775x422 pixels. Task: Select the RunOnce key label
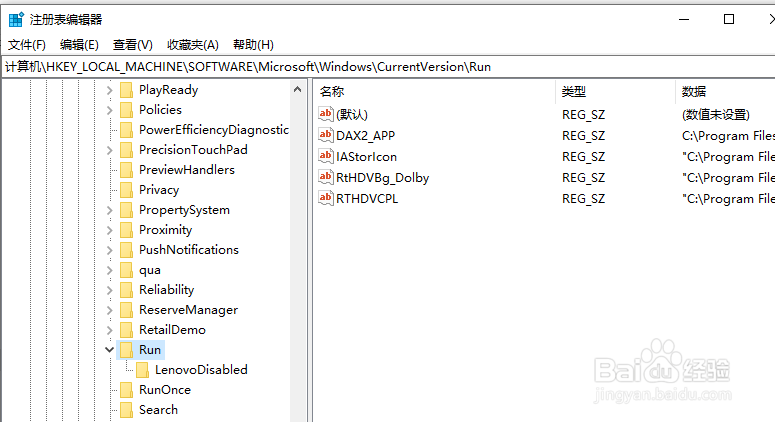tap(165, 390)
